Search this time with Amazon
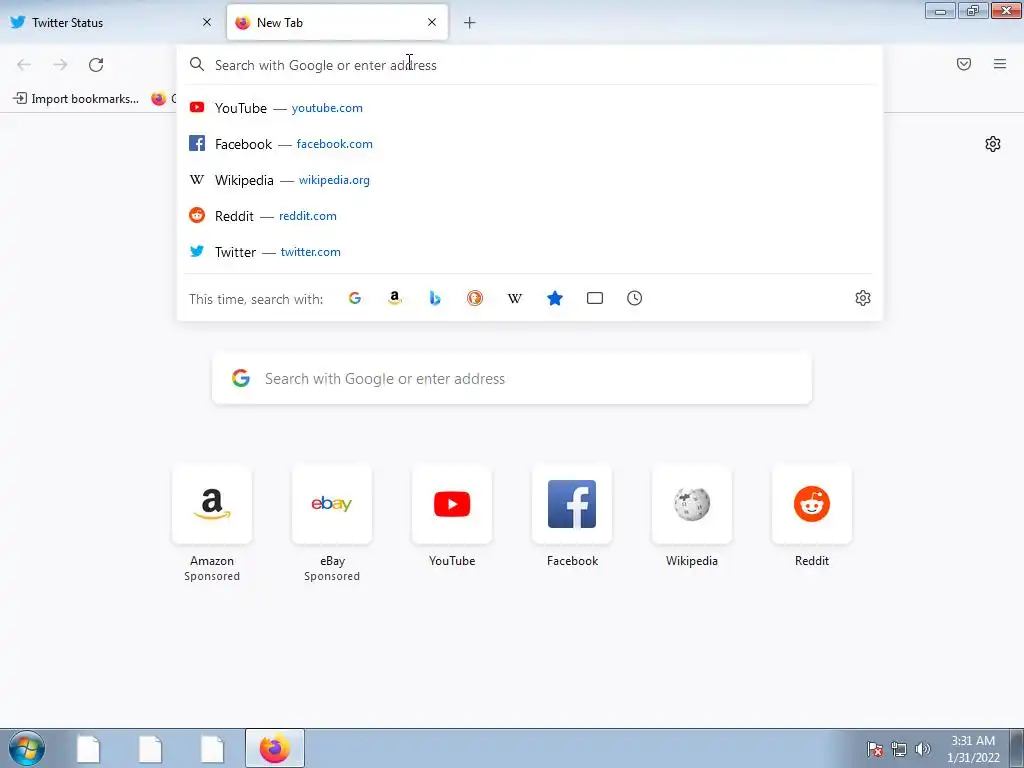The height and width of the screenshot is (768, 1024). tap(394, 298)
